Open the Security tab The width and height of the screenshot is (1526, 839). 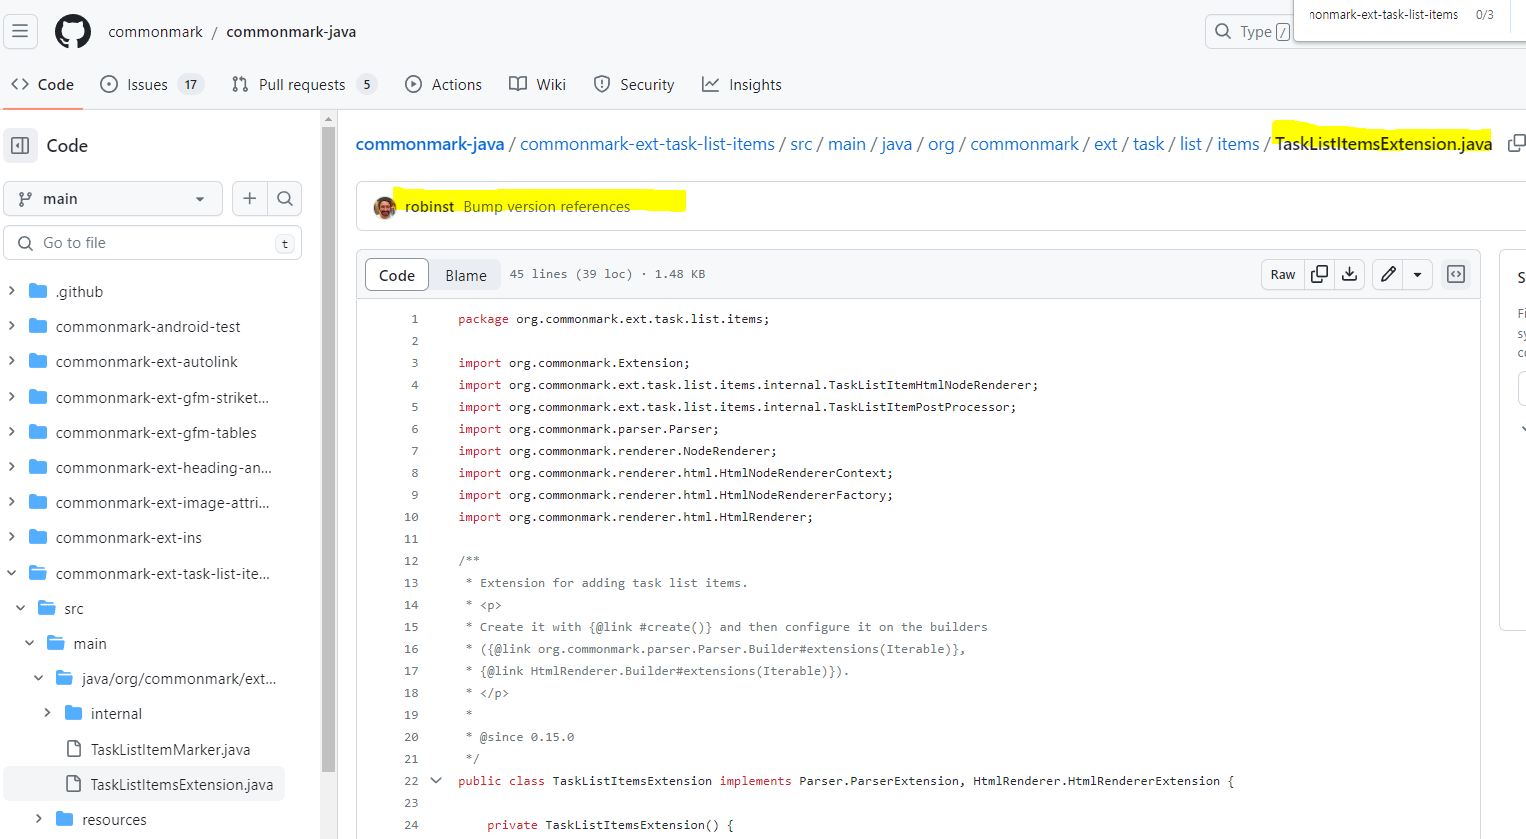[634, 85]
